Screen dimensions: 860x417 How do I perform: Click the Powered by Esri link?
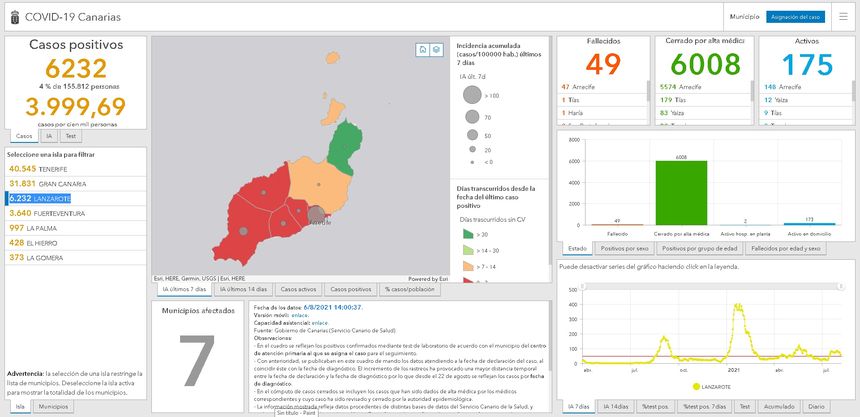click(x=428, y=279)
